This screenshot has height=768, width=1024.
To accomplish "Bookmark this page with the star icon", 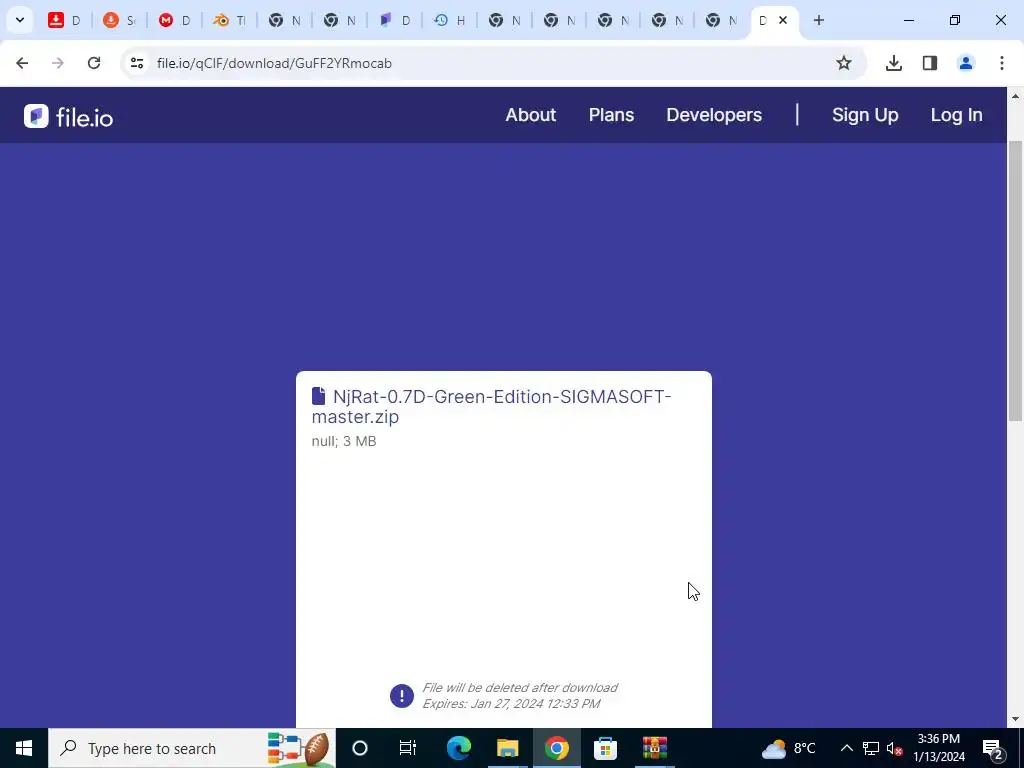I will tap(844, 63).
